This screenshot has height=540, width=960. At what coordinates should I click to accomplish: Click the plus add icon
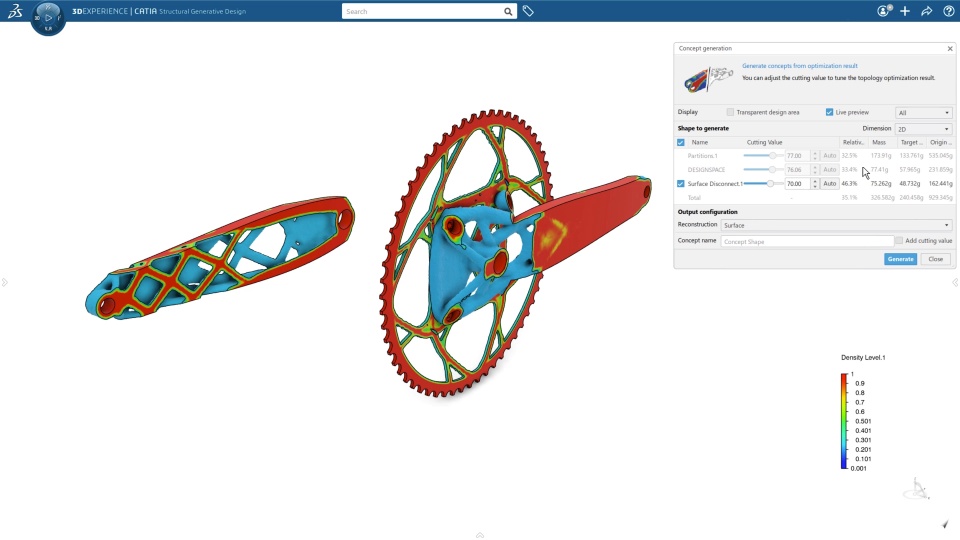[x=905, y=11]
